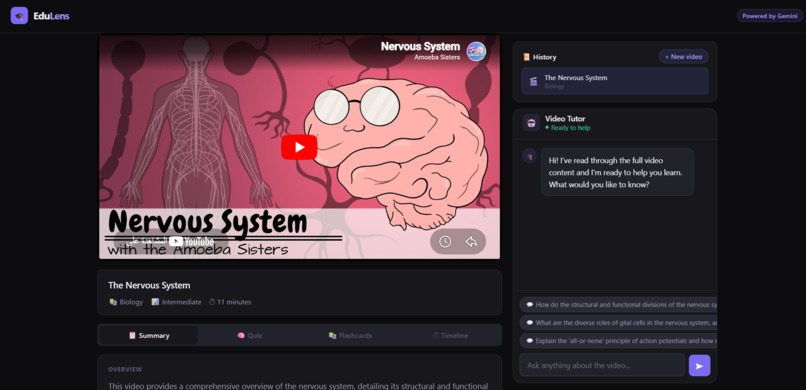Click the EduLens brand name
The image size is (806, 390).
(51, 16)
